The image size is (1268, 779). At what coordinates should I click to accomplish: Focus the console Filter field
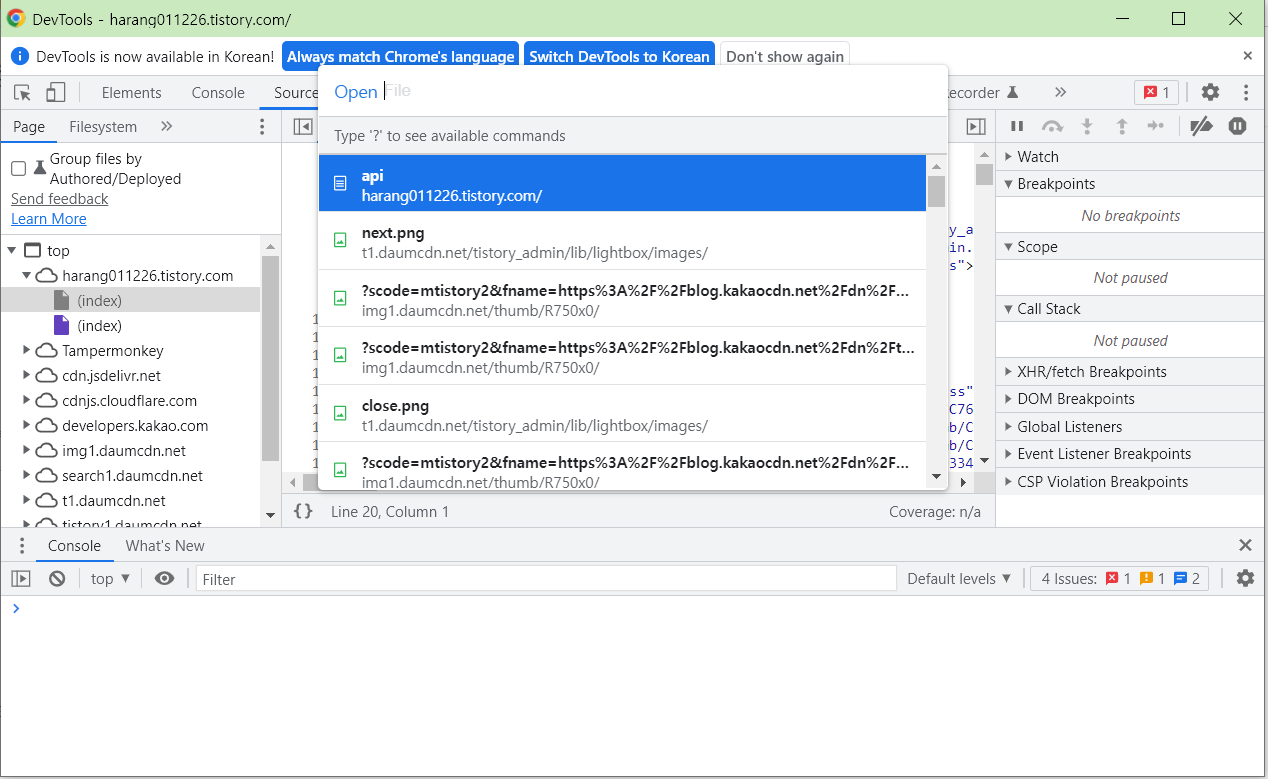[546, 578]
